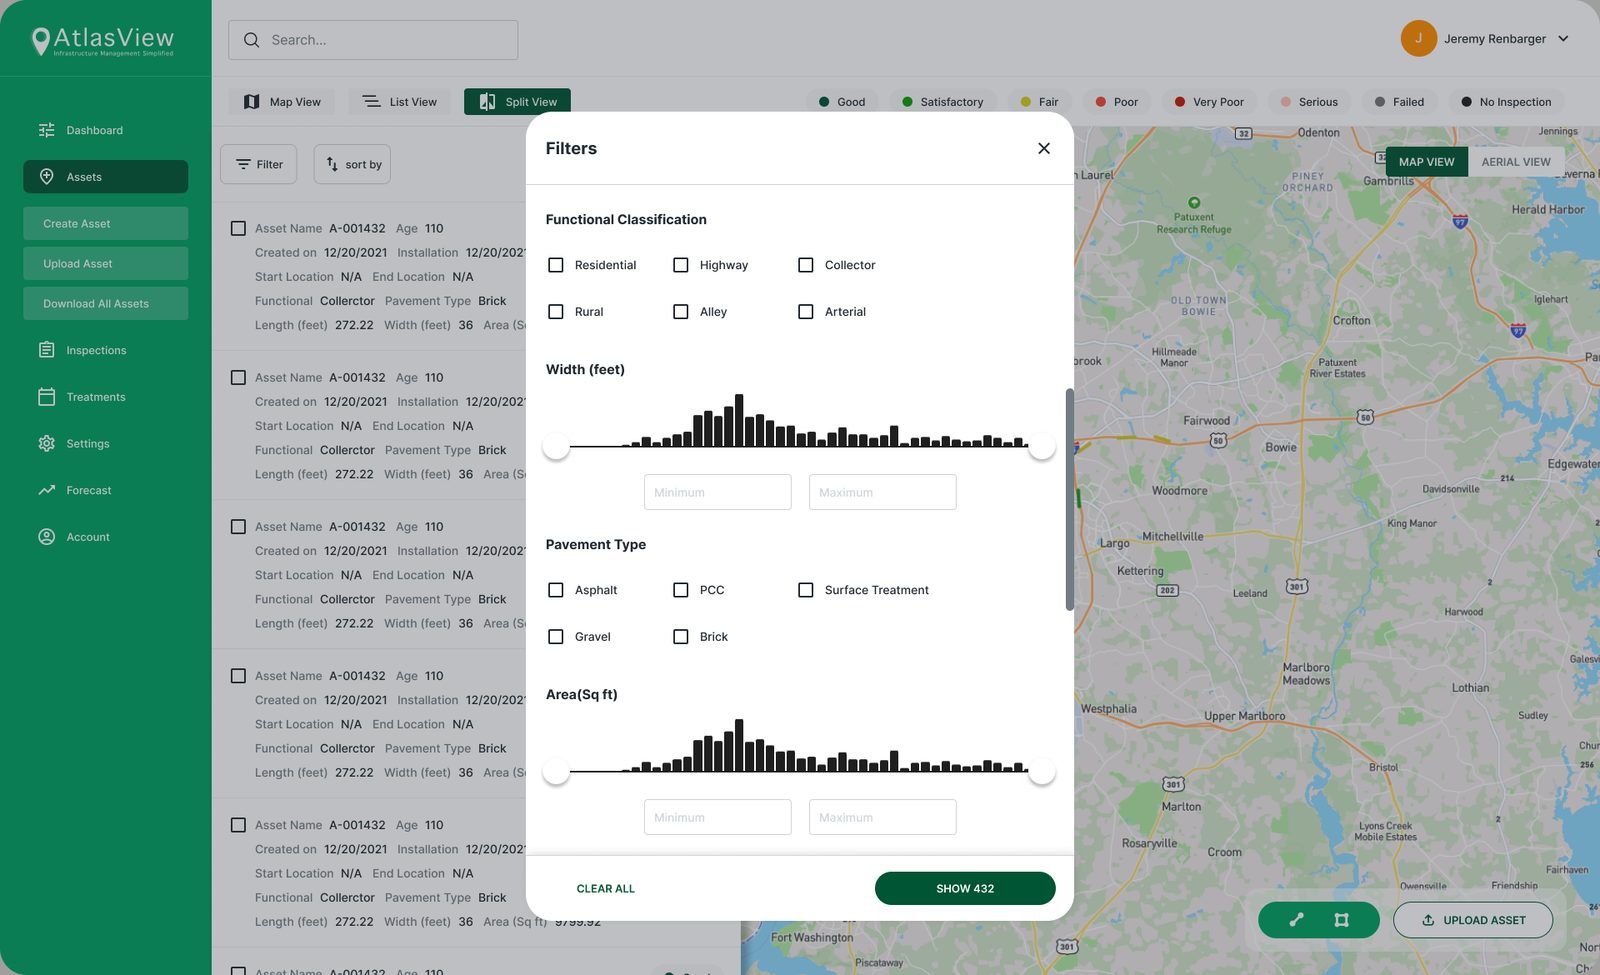Click the Forecast trend line icon
The image size is (1600, 975).
pos(47,490)
